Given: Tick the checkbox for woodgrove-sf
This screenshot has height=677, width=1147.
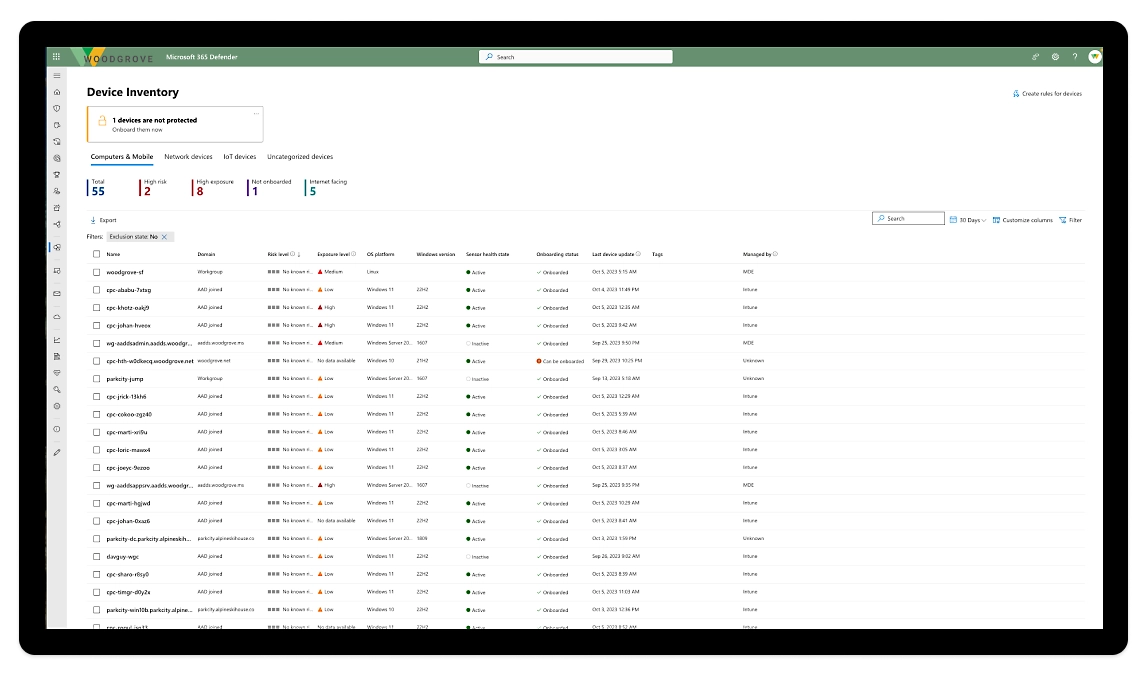Looking at the screenshot, I should (96, 272).
